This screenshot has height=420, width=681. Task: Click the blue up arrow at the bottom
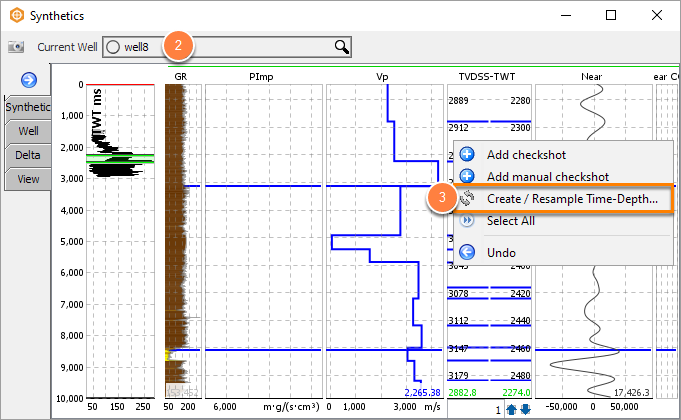[511, 409]
